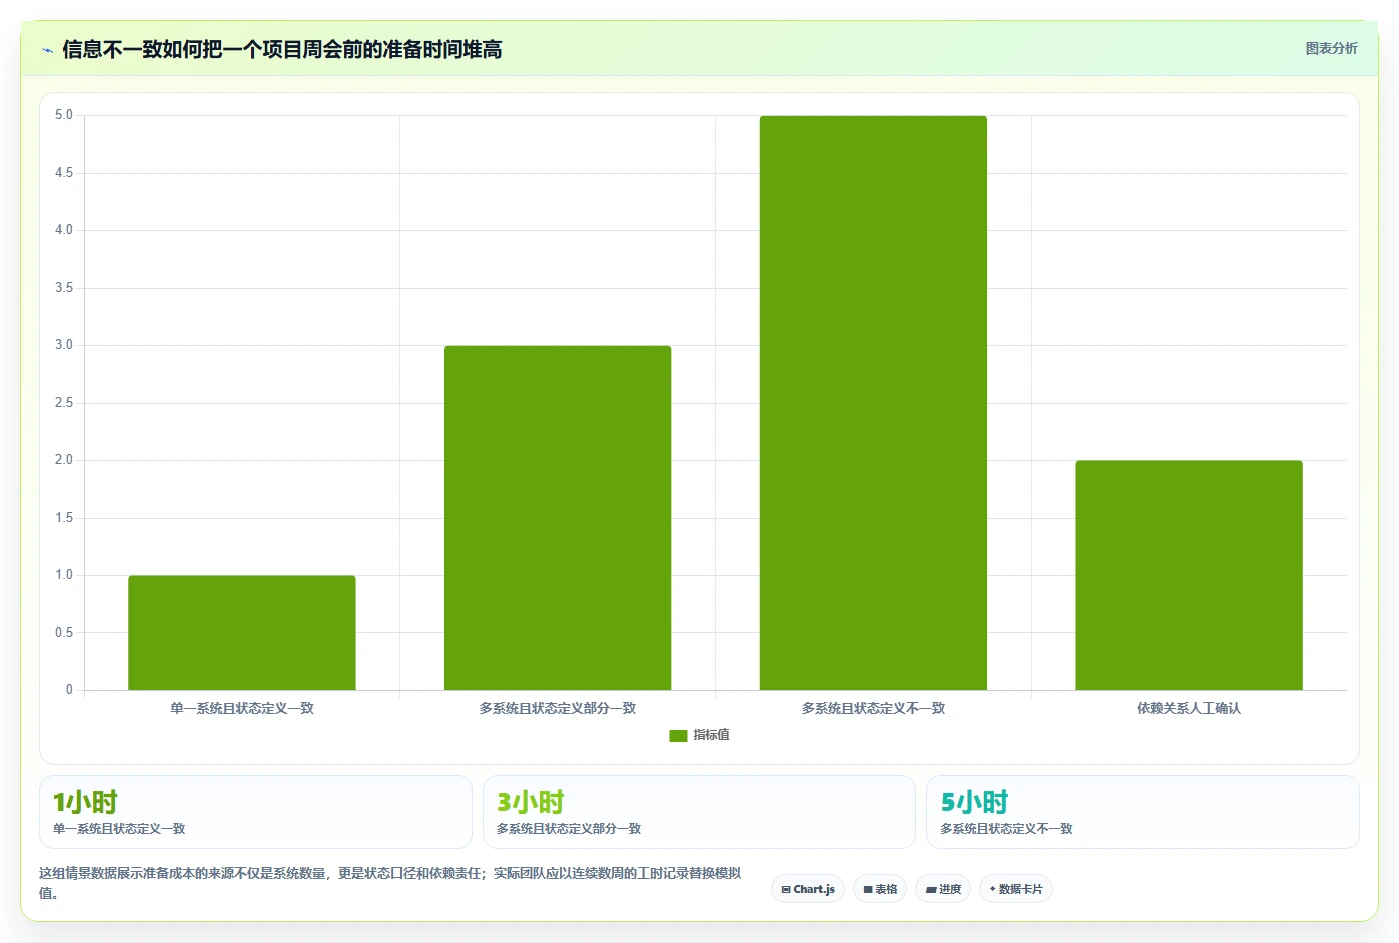Click the x-axis label 依赖关系人工确认
Viewport: 1399px width, 943px height.
click(1189, 708)
